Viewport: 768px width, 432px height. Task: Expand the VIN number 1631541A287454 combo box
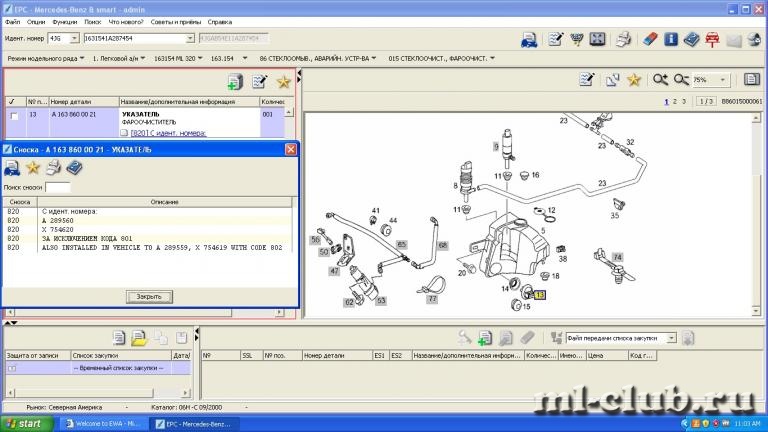pyautogui.click(x=190, y=38)
